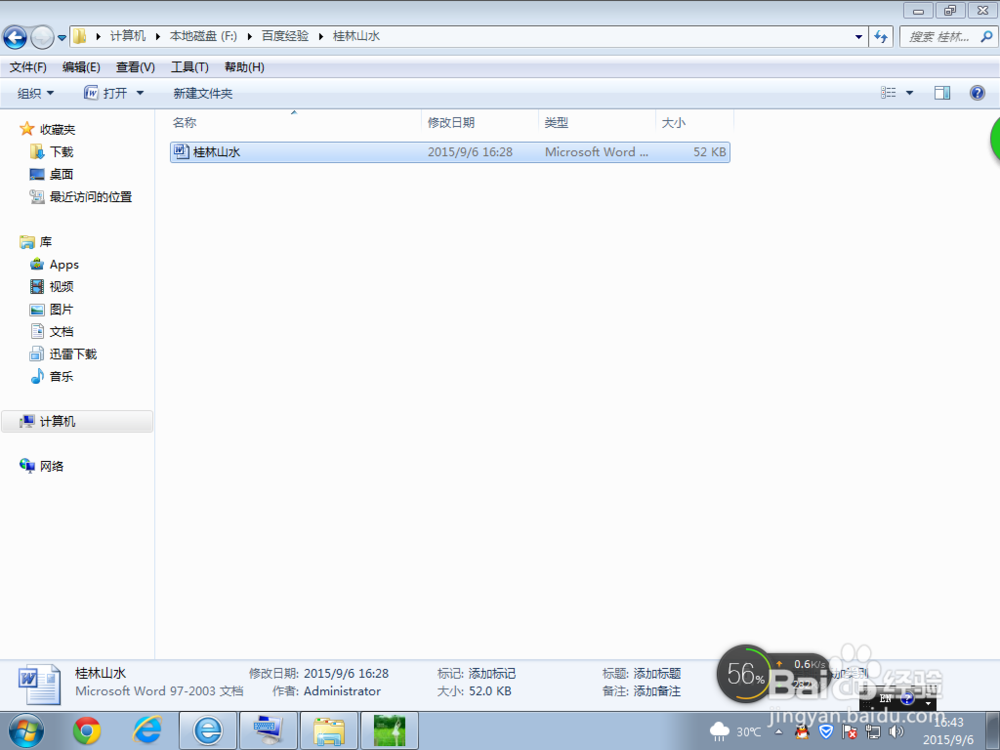Open the 工具(T) menu
The width and height of the screenshot is (1000, 750).
[x=189, y=67]
